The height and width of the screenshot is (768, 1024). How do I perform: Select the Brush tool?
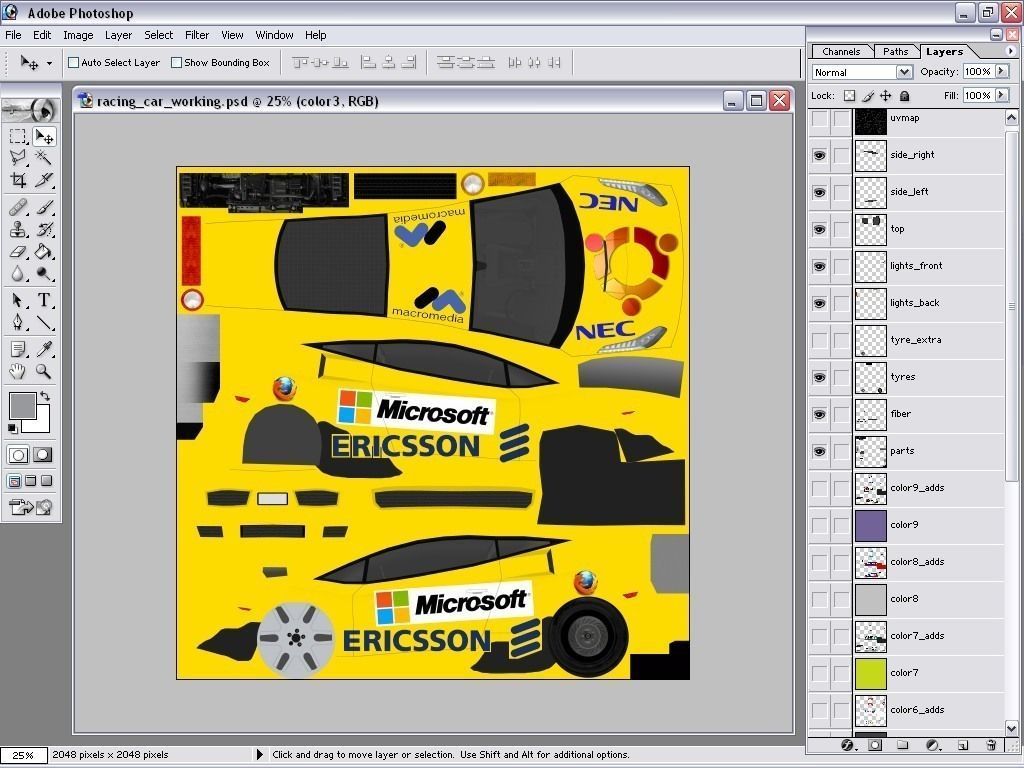tap(44, 208)
